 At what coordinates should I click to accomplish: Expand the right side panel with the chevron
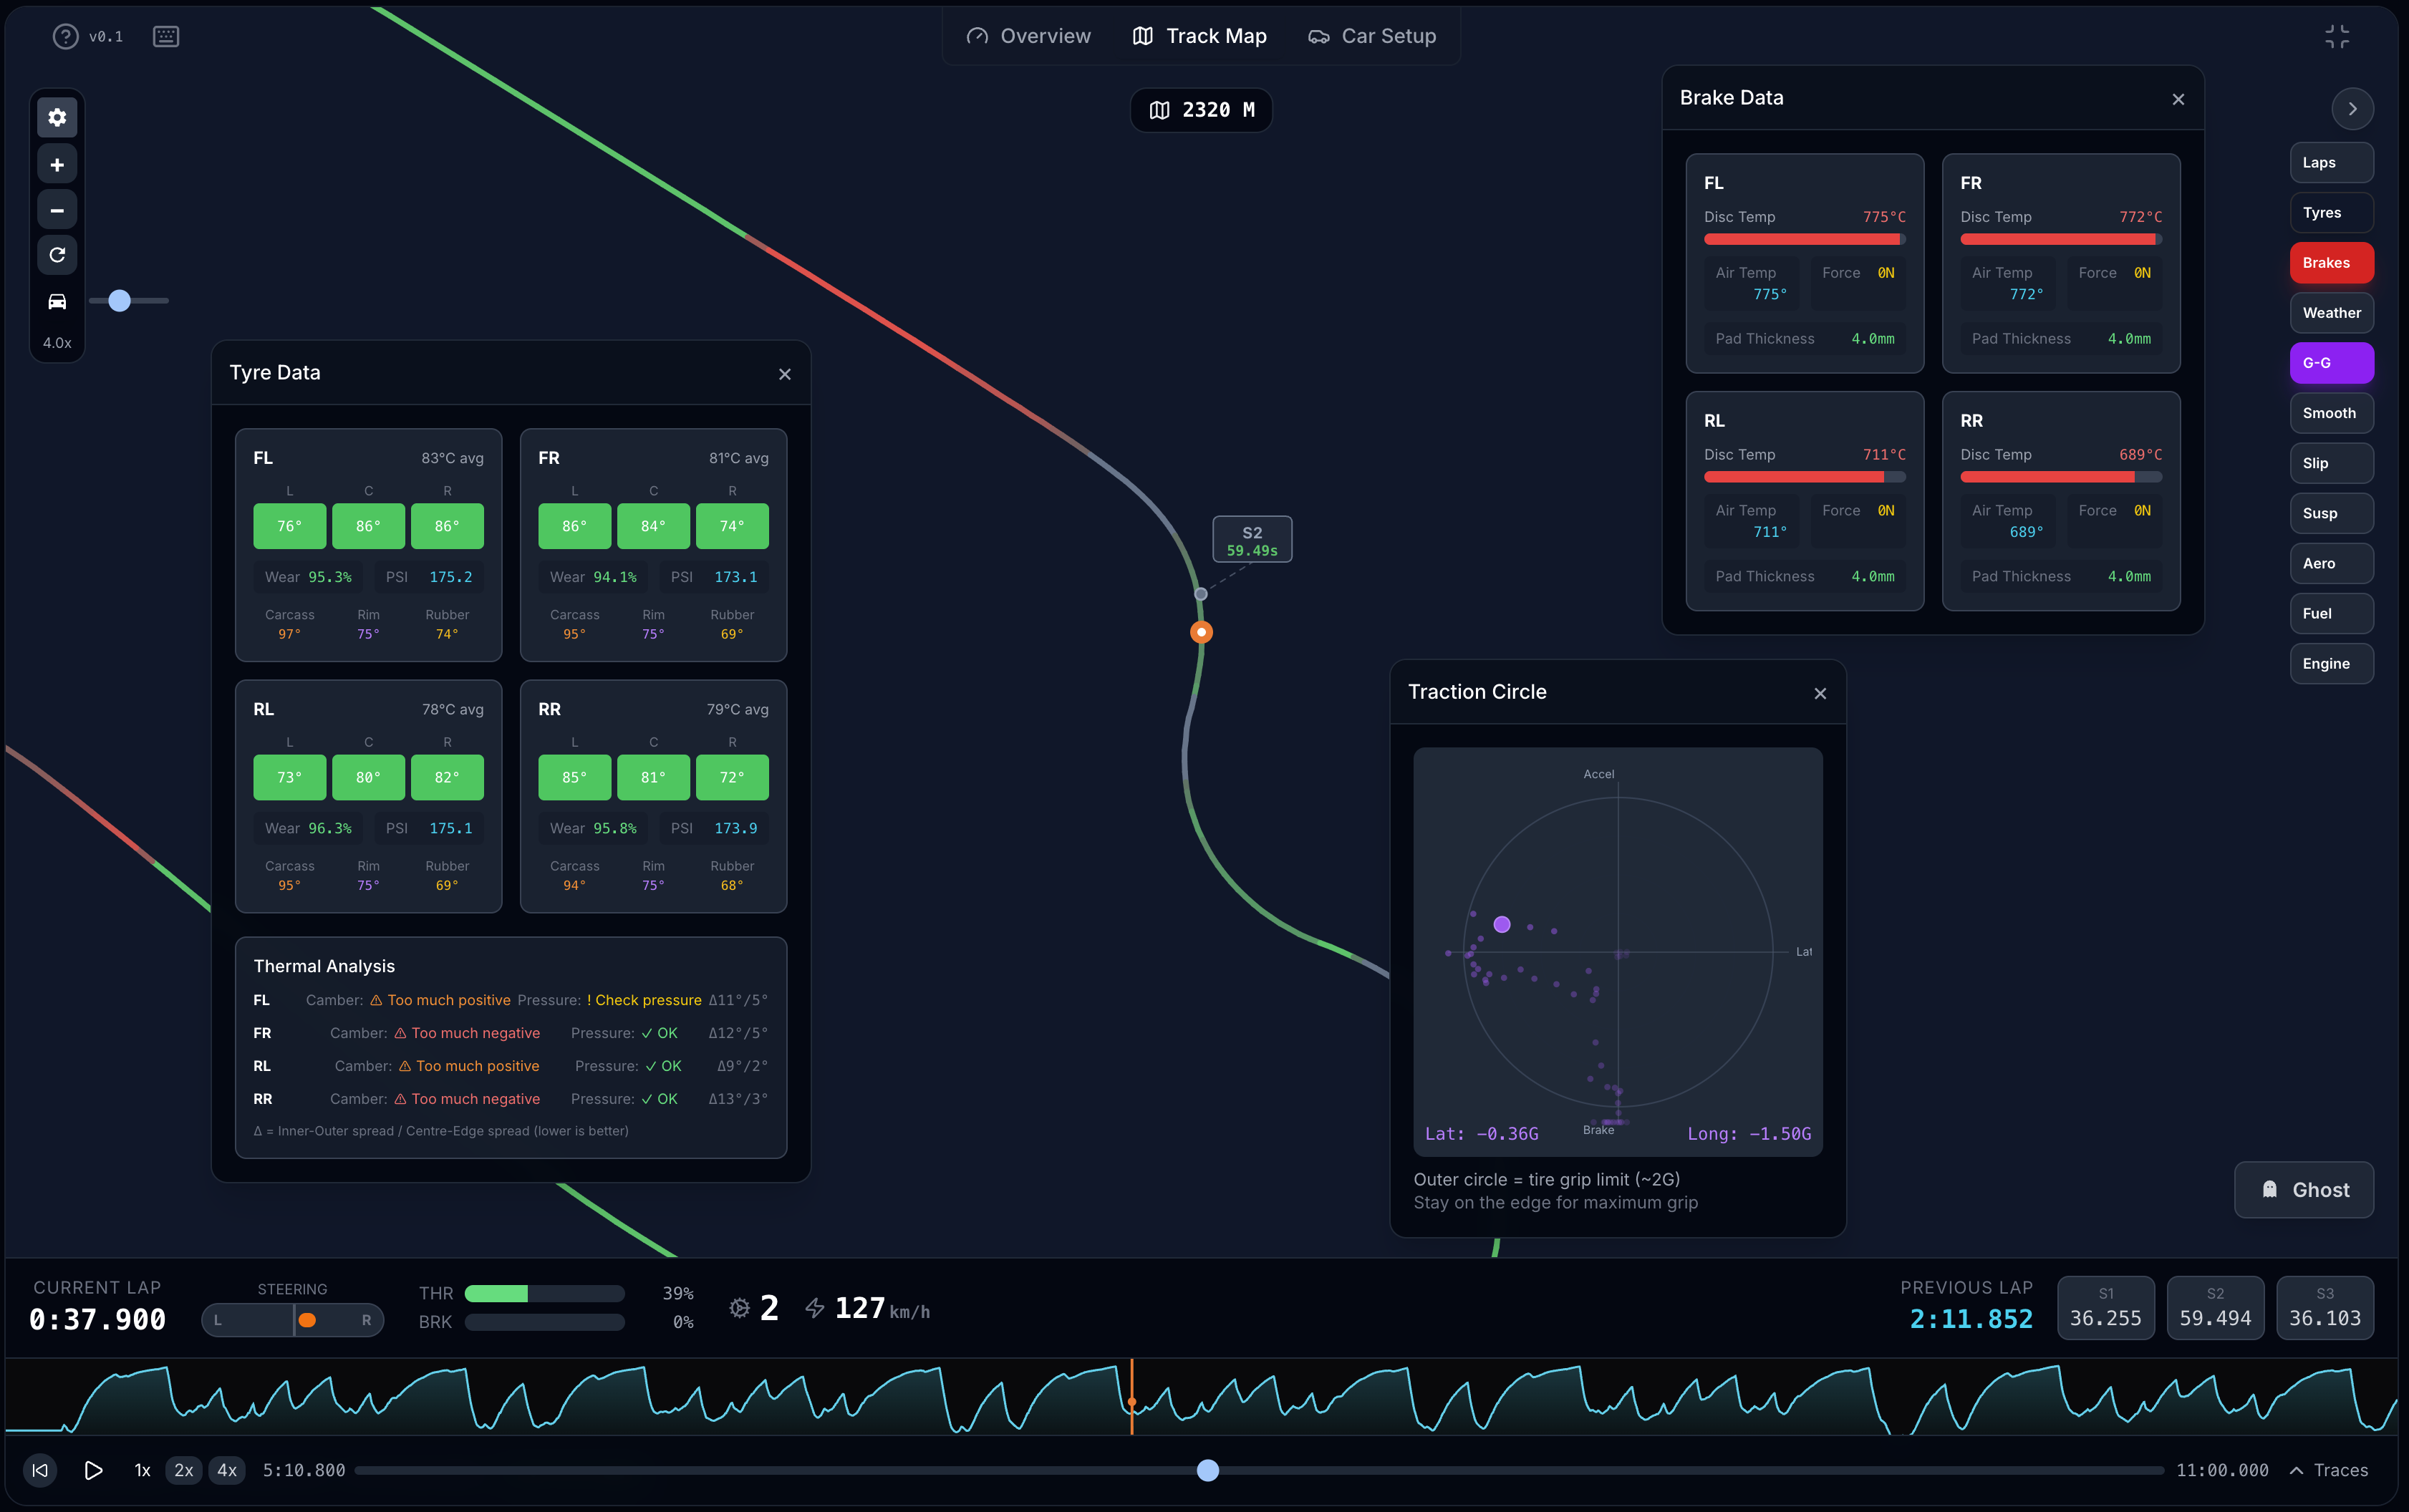[2352, 108]
